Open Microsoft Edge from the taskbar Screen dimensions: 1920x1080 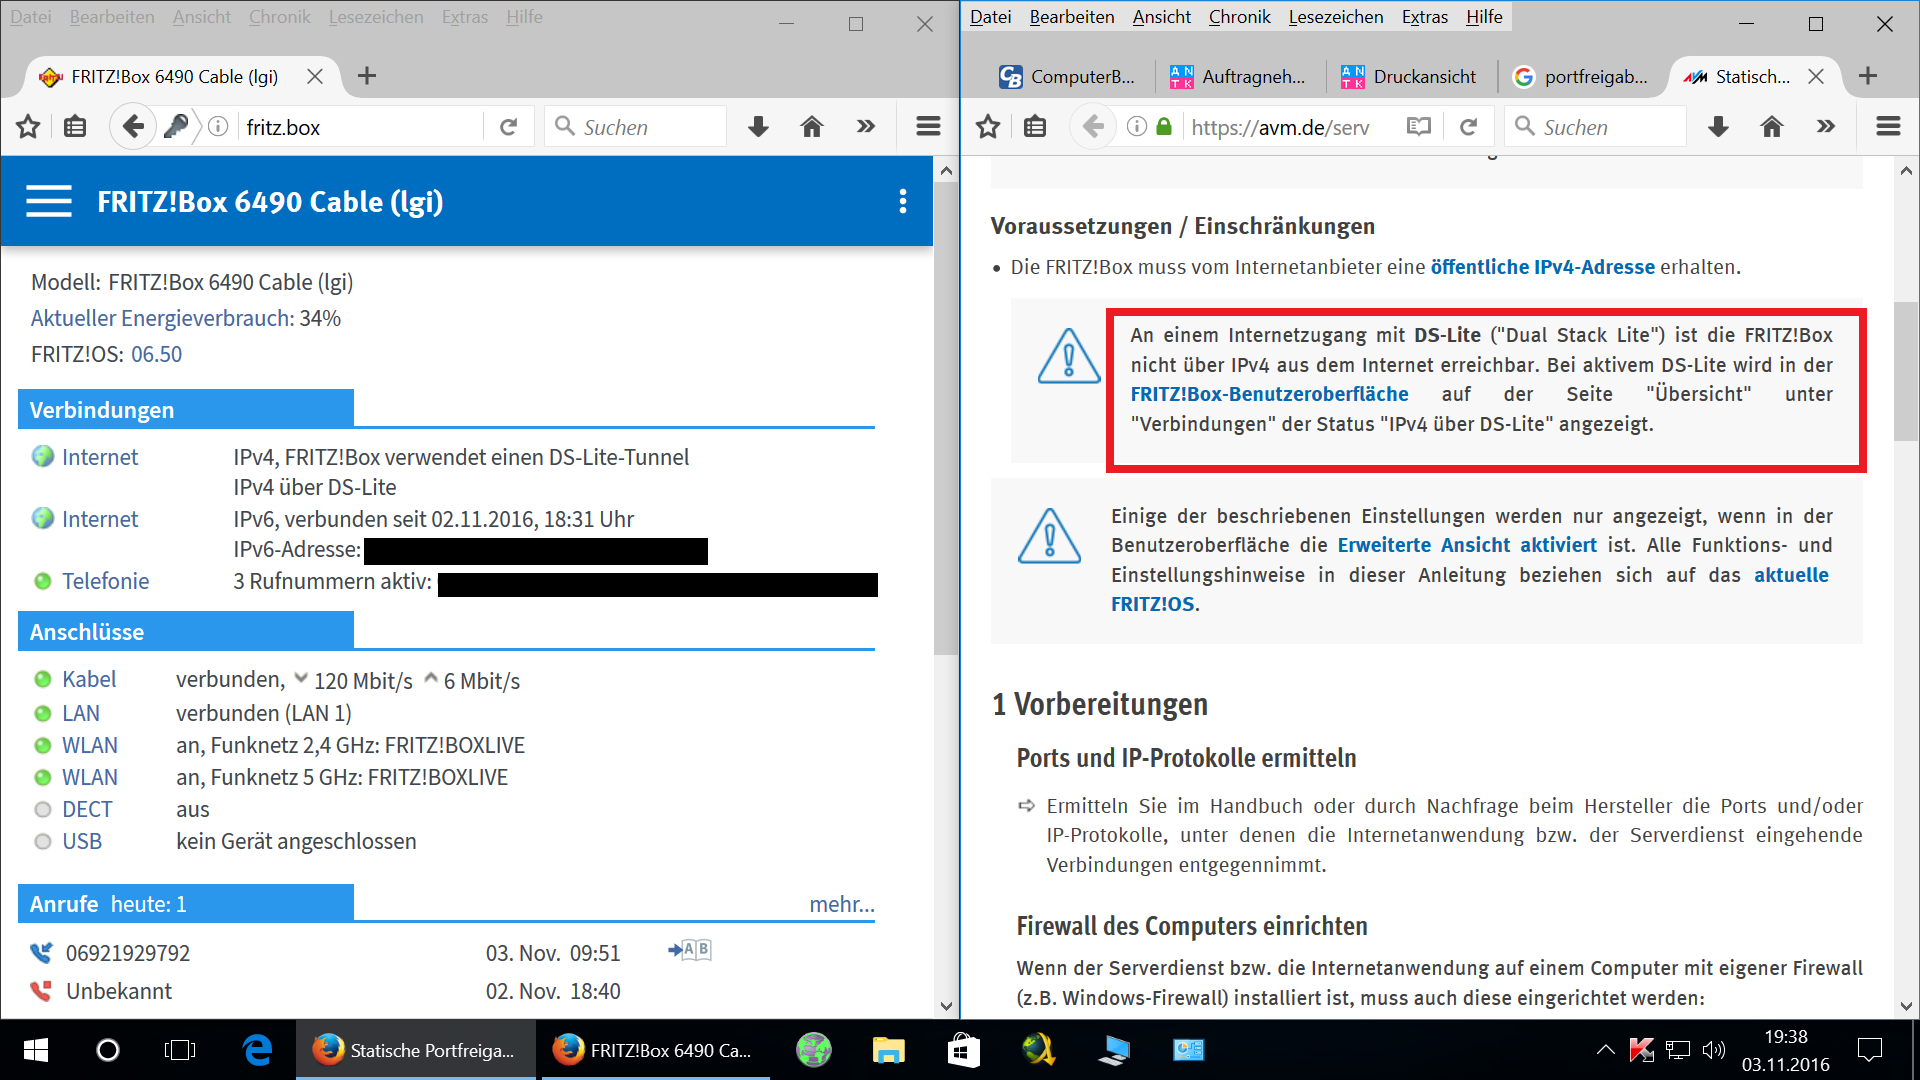point(257,1050)
